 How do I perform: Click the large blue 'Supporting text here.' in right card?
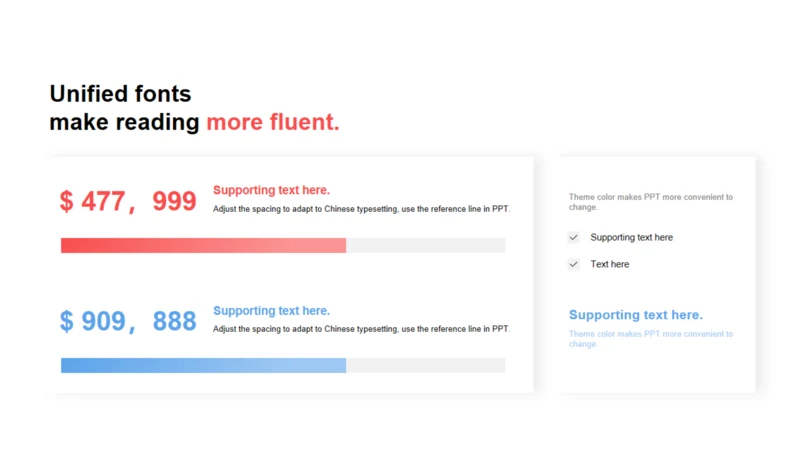(636, 315)
